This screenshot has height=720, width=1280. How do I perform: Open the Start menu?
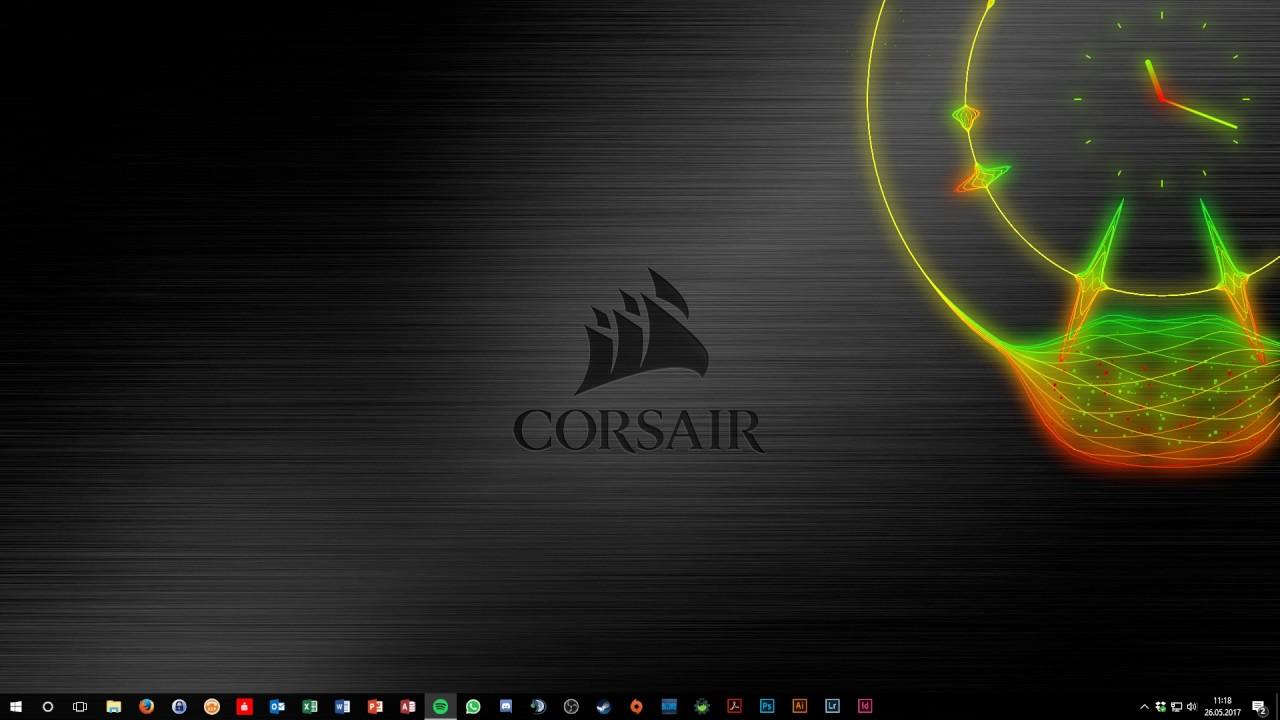pyautogui.click(x=15, y=706)
